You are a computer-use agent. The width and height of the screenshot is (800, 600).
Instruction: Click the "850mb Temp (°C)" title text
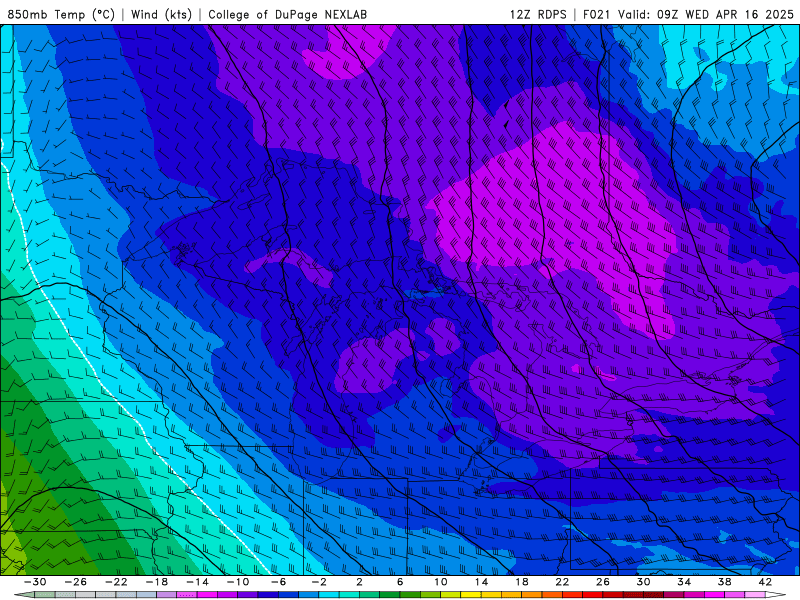click(x=61, y=14)
